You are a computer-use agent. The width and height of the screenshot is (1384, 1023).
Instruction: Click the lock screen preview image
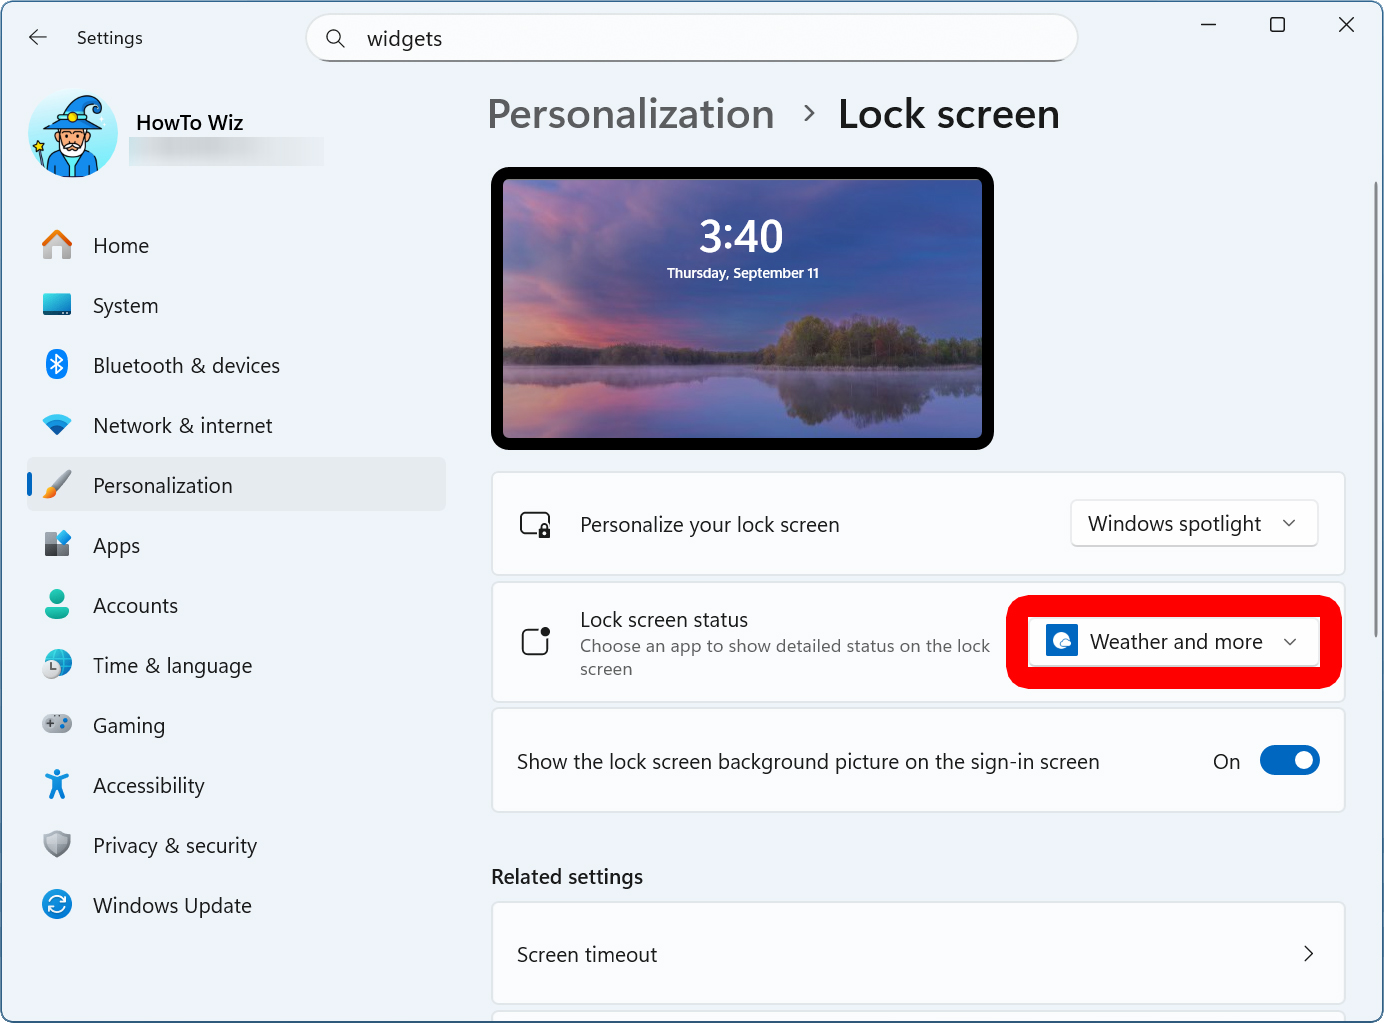[742, 308]
